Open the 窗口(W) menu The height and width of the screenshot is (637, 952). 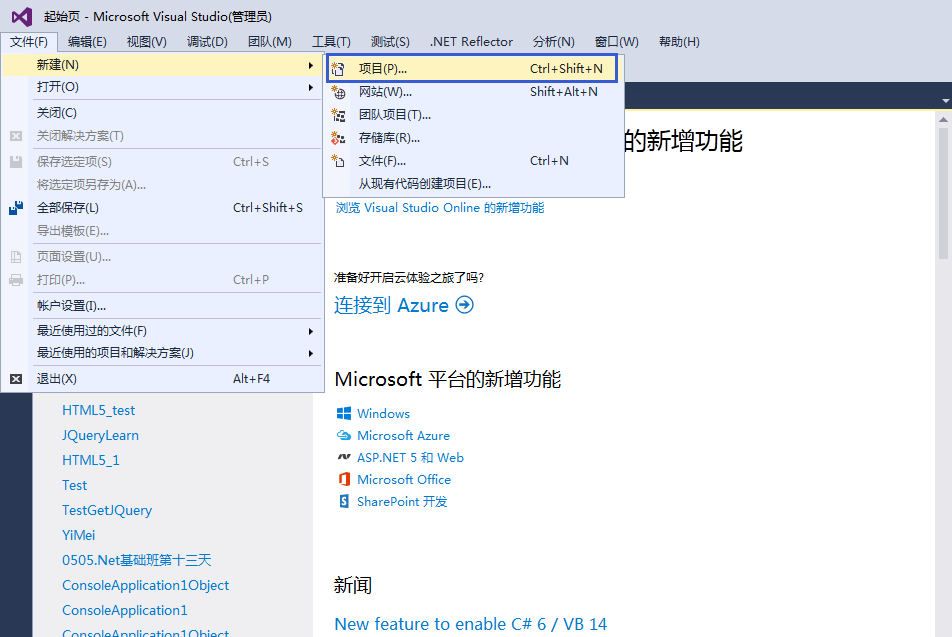[616, 42]
